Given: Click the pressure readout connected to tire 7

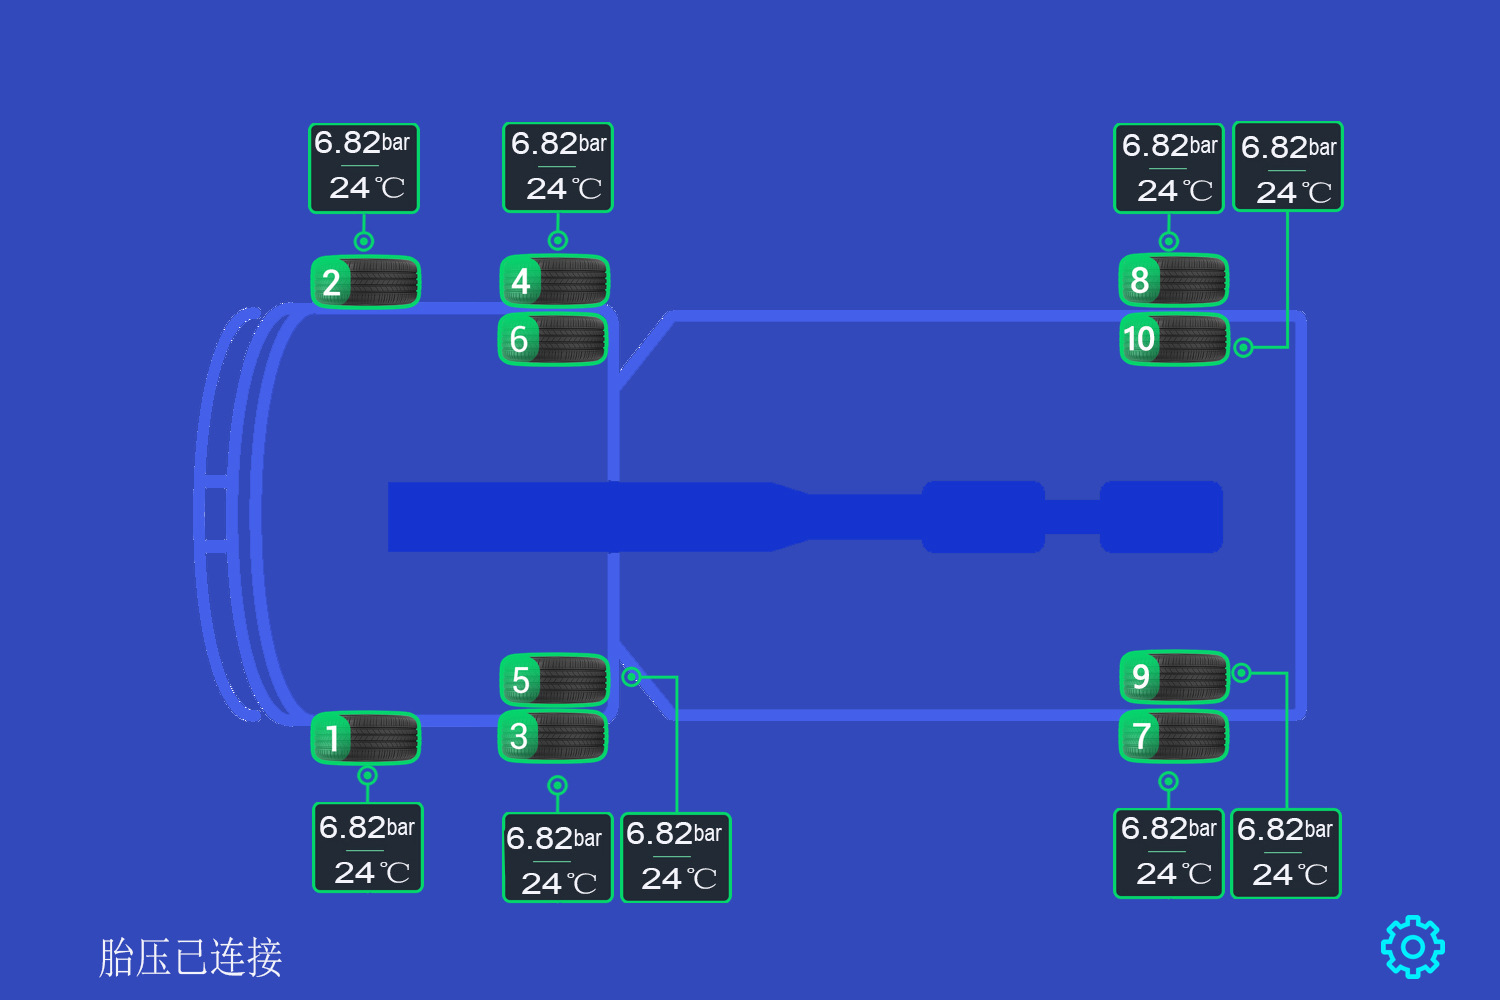Looking at the screenshot, I should [x=1169, y=853].
